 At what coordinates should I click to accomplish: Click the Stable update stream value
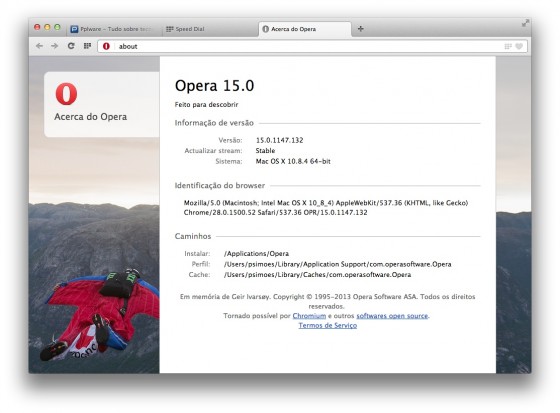click(x=265, y=150)
